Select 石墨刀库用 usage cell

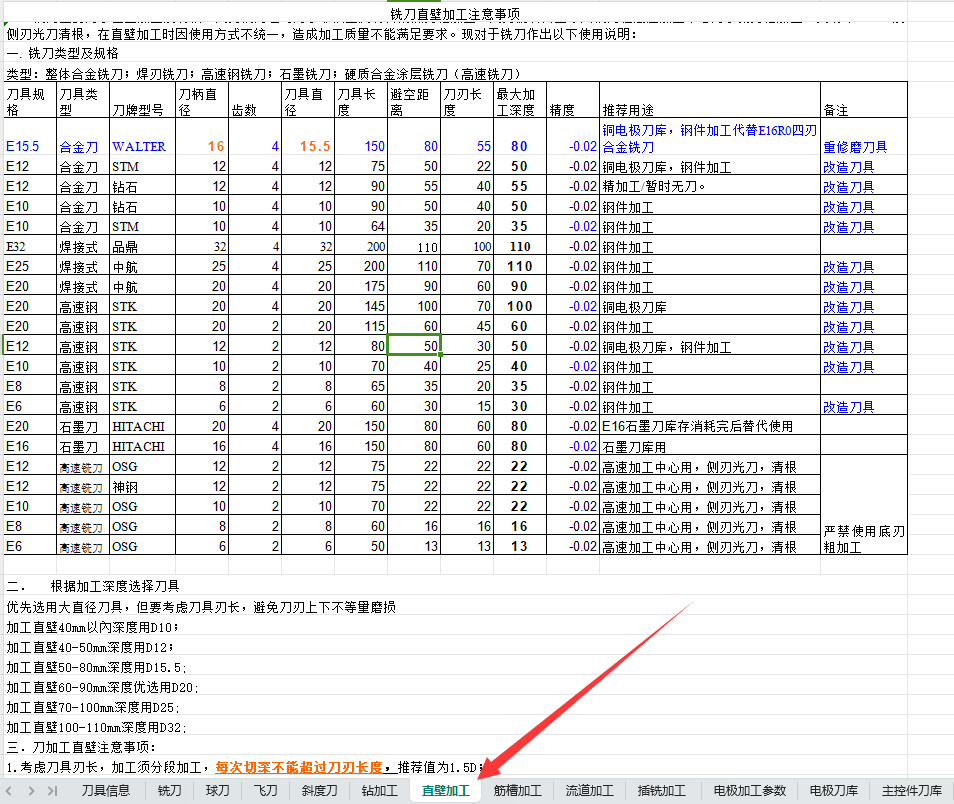(x=709, y=446)
